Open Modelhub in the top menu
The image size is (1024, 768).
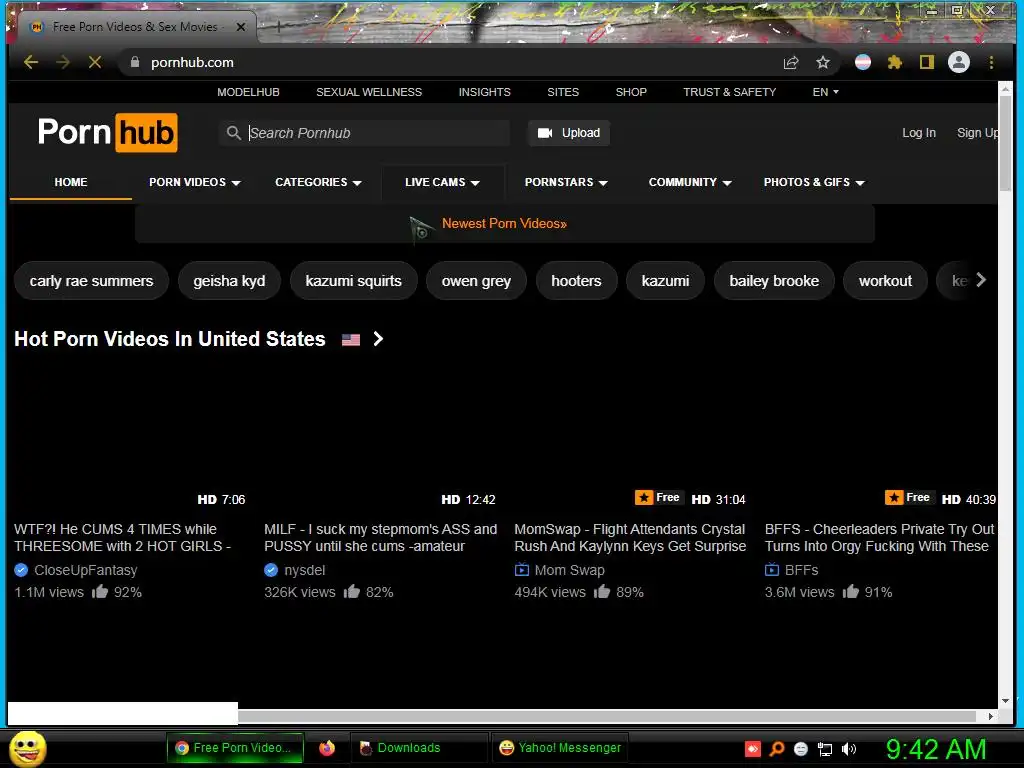point(248,92)
